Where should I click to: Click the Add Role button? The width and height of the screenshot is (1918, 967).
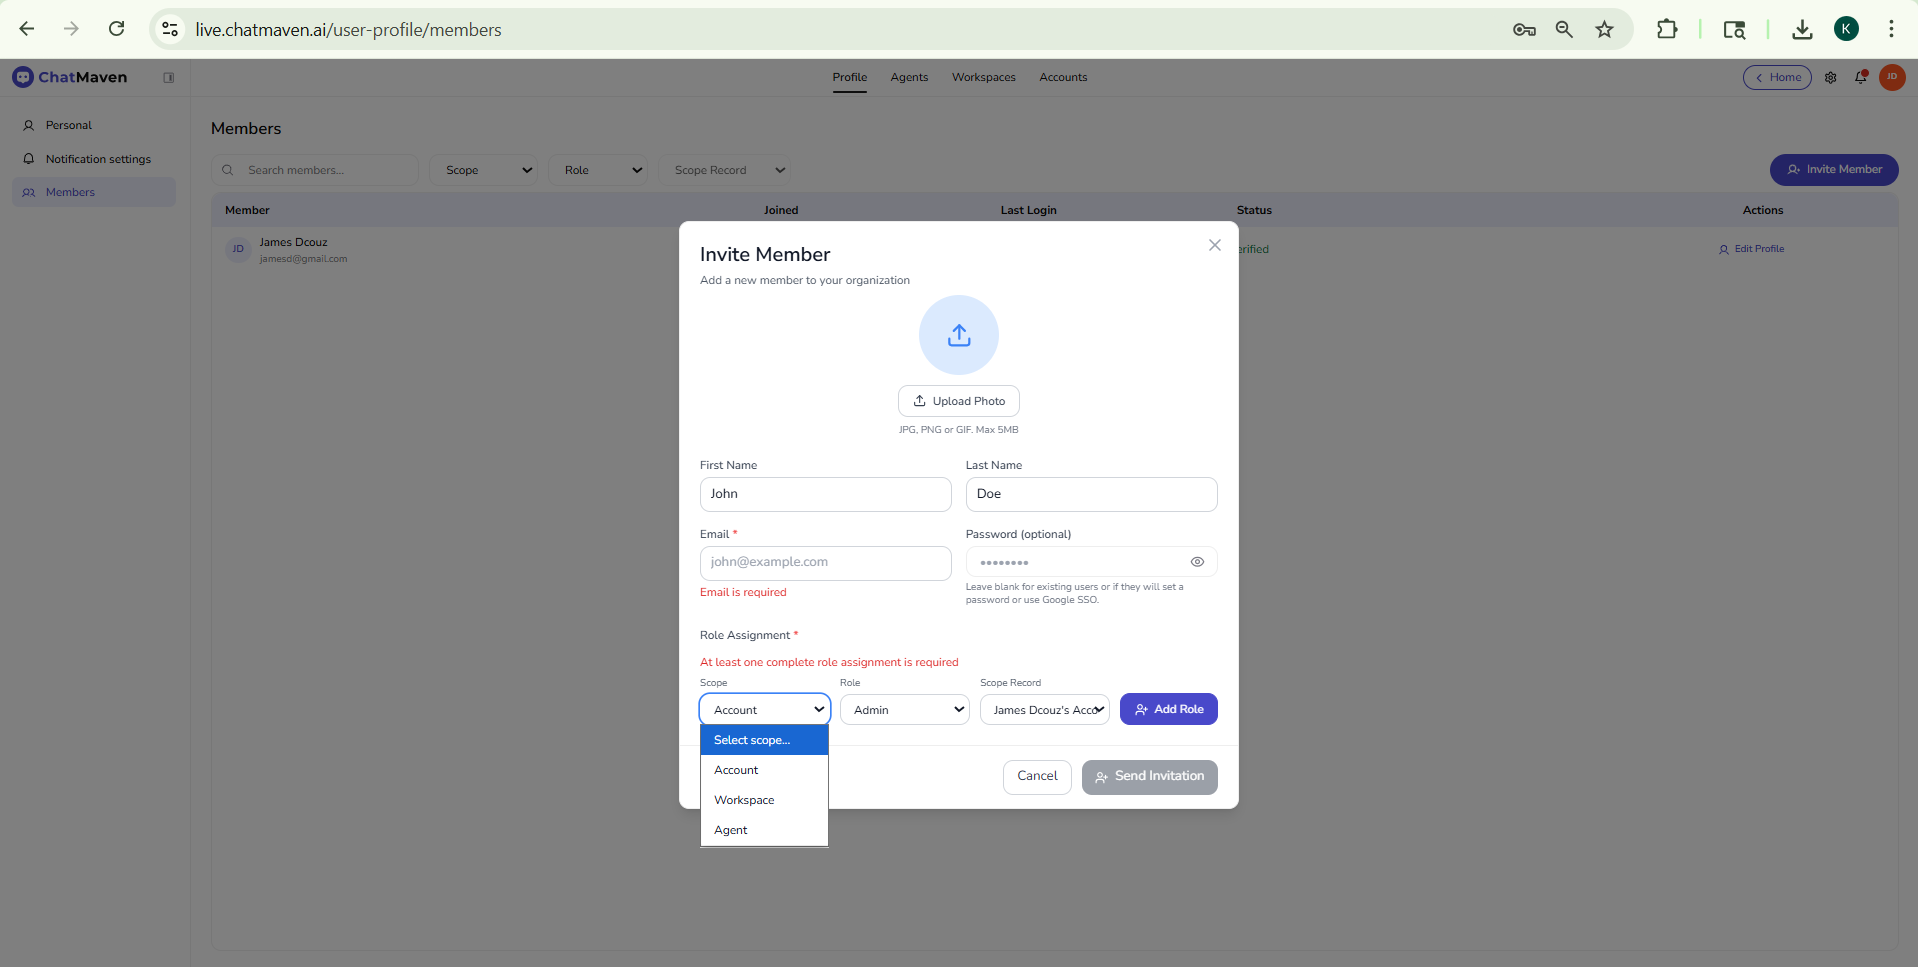point(1168,709)
